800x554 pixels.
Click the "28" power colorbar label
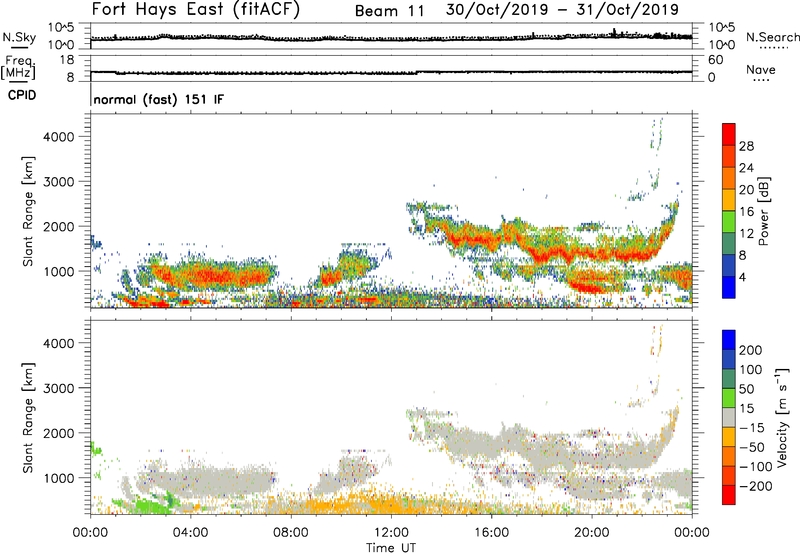(x=746, y=146)
